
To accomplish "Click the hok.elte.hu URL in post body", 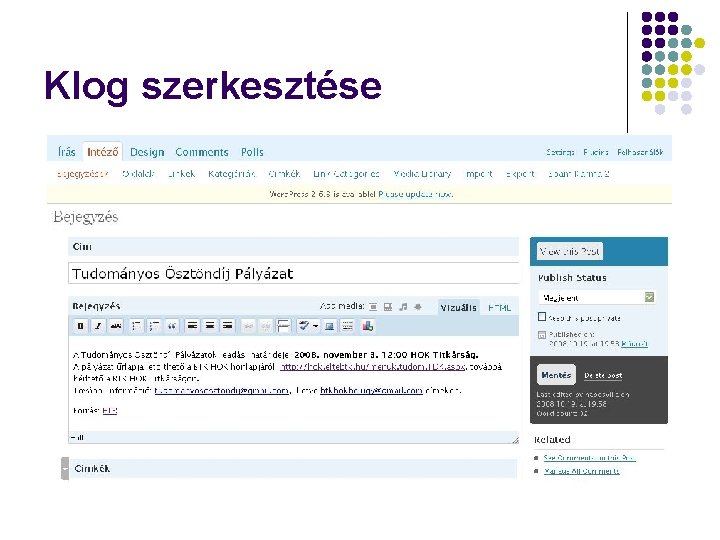I will tap(372, 367).
